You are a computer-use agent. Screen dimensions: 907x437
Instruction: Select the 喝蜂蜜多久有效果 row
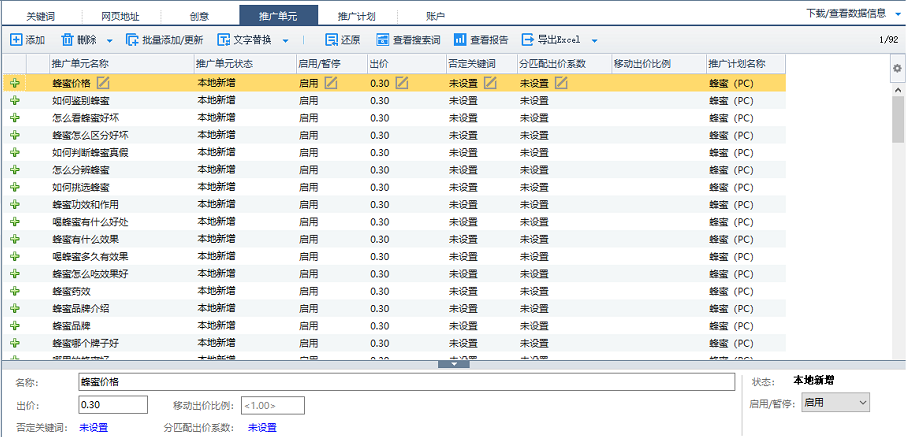[x=393, y=256]
